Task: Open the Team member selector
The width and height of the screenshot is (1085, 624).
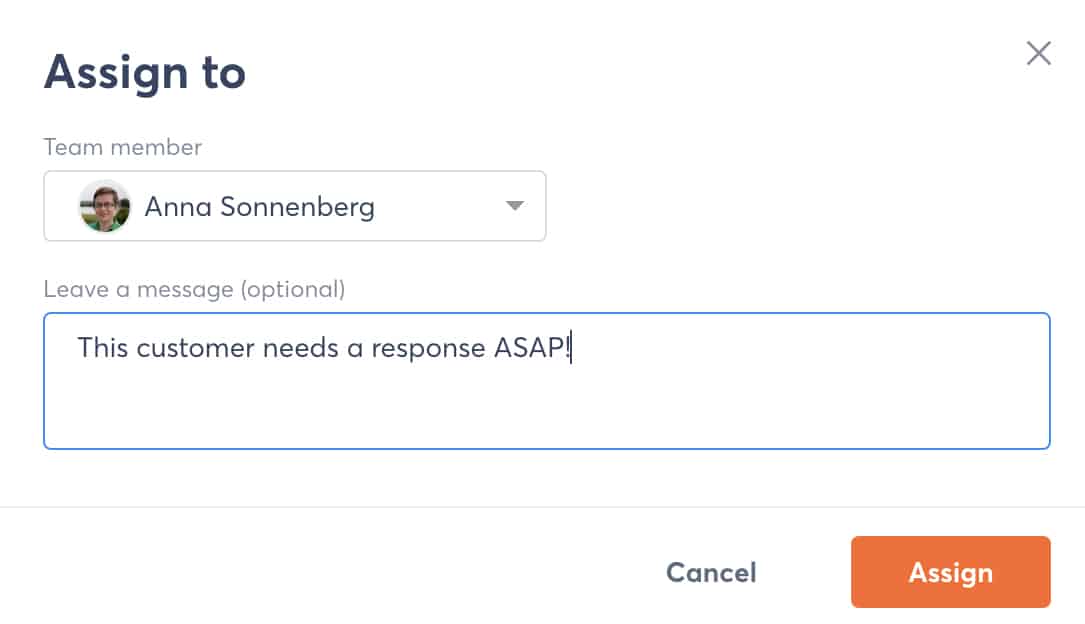Action: (295, 206)
